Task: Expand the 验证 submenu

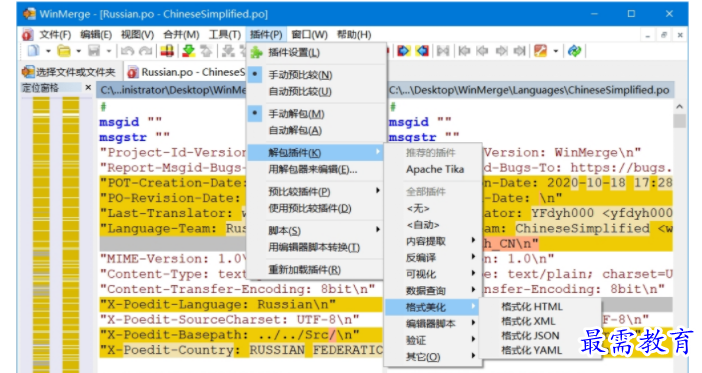Action: tap(433, 340)
